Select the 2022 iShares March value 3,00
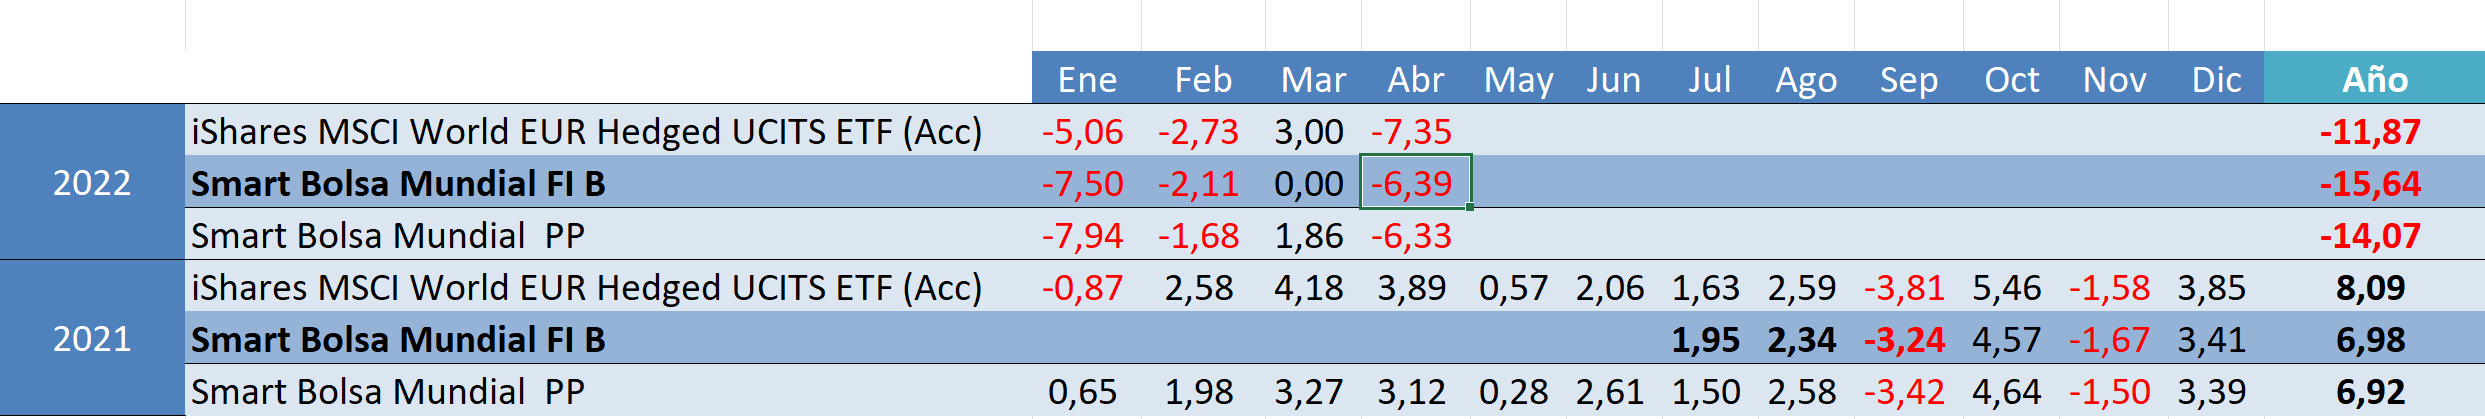Screen dimensions: 2485x419 coord(1309,132)
